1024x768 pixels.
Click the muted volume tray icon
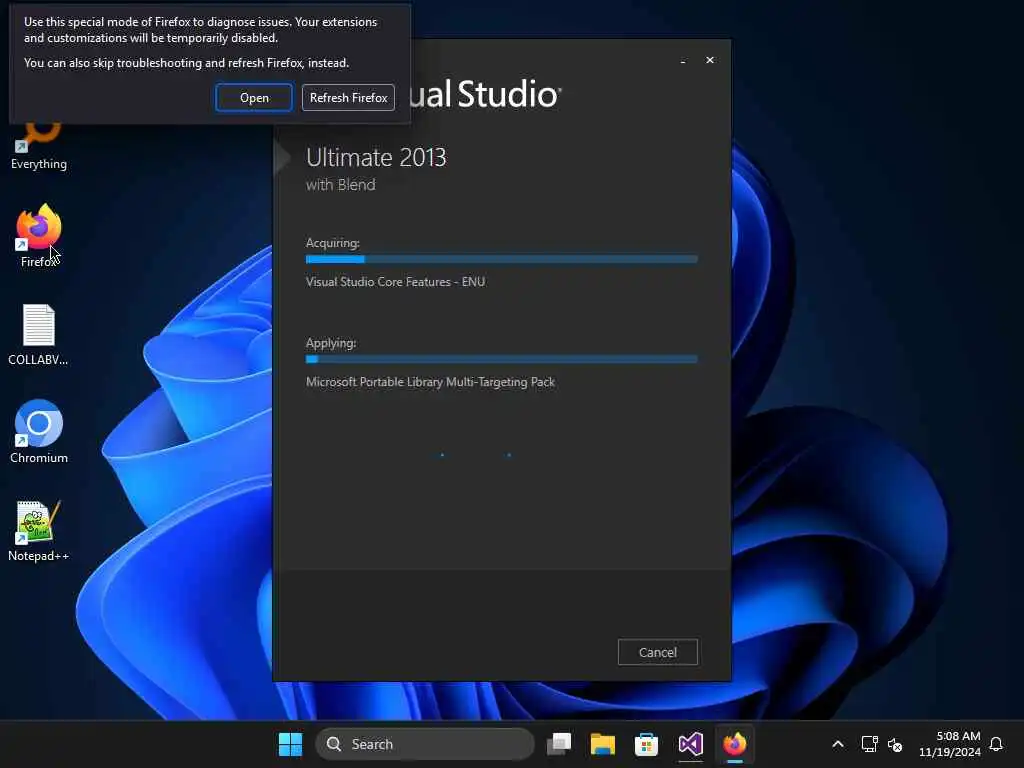[x=895, y=744]
